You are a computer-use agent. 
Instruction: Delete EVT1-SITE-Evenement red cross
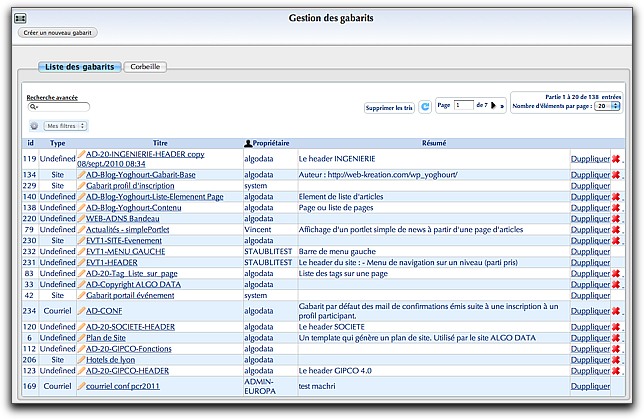[x=616, y=240]
